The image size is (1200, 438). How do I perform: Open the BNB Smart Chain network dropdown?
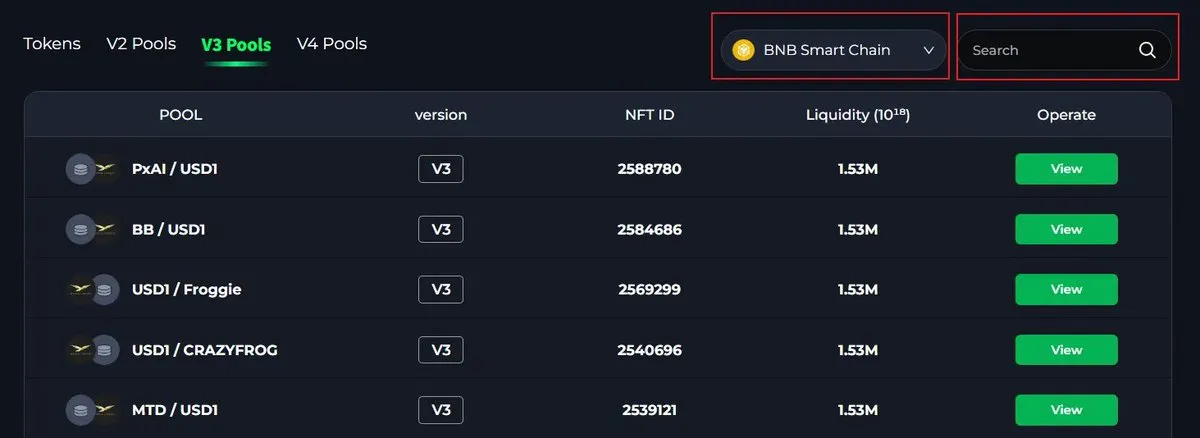click(833, 50)
